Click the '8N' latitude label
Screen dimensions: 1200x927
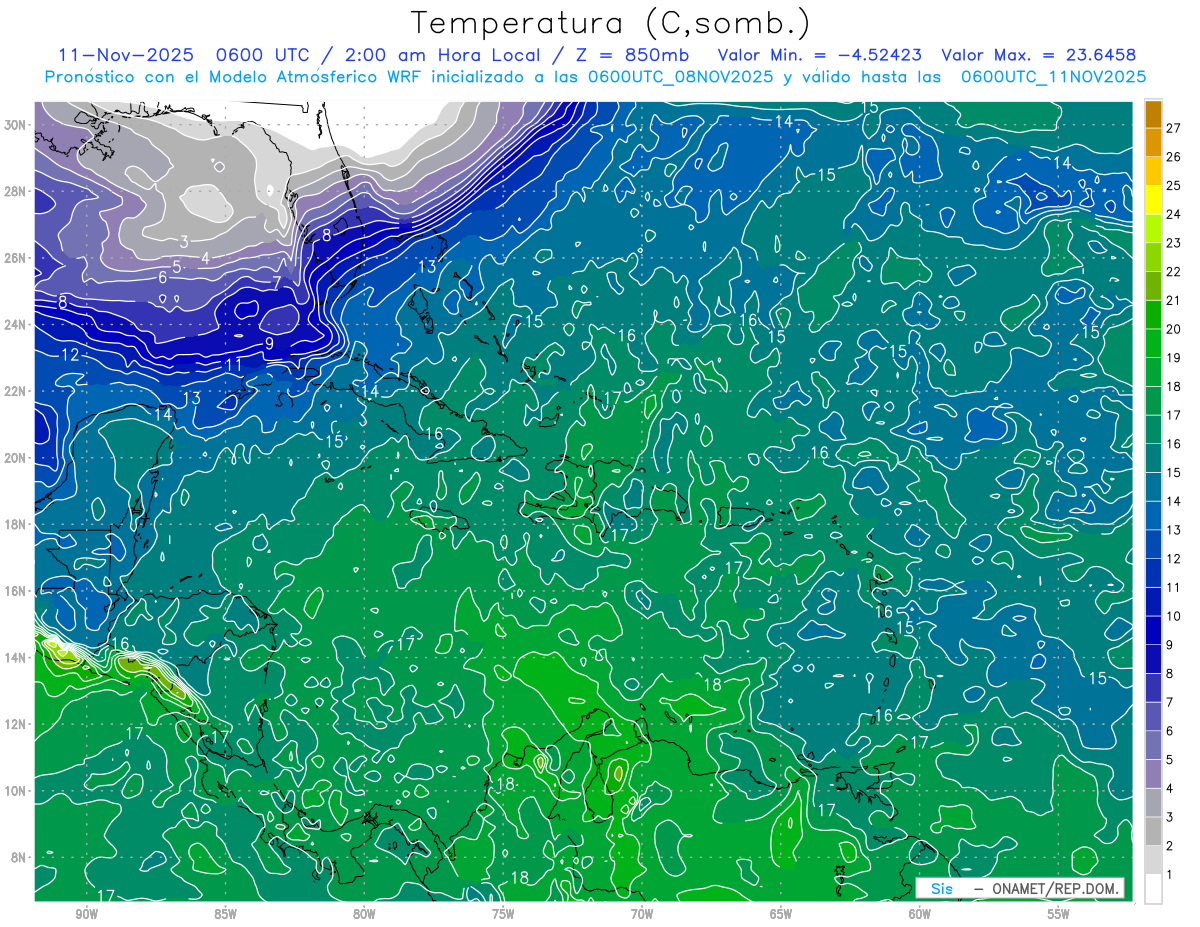19,857
